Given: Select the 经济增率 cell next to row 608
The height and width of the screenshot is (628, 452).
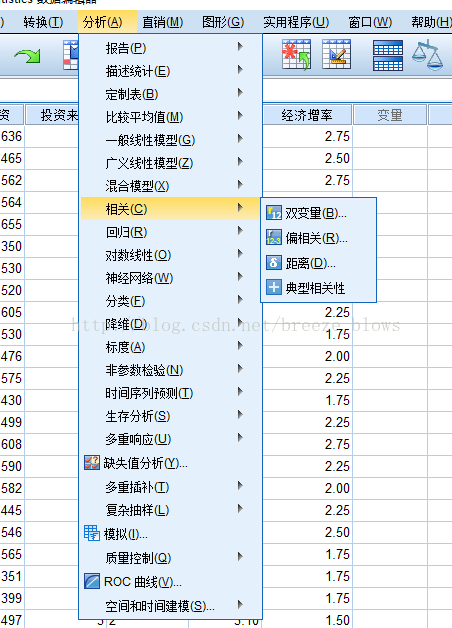Looking at the screenshot, I should (x=307, y=444).
